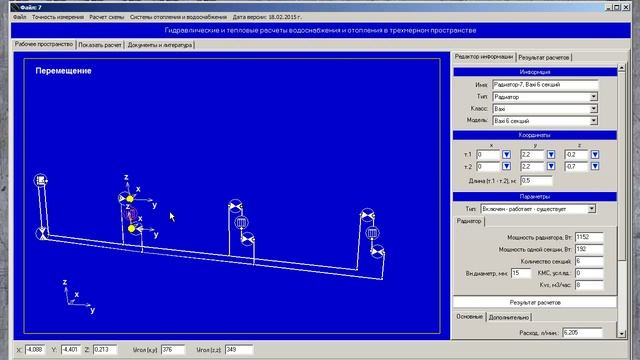Click the Z position field at bottom

pos(105,350)
